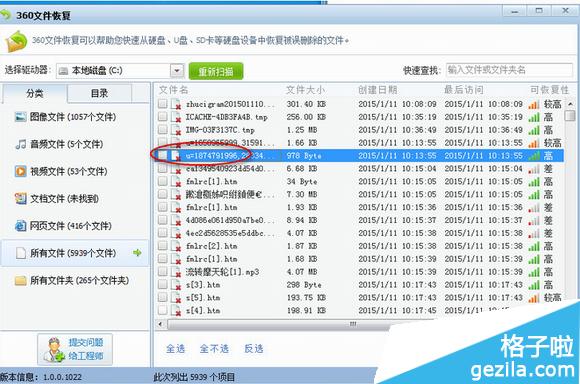
Task: Click 提交问题给工程师 button
Action: coord(75,350)
